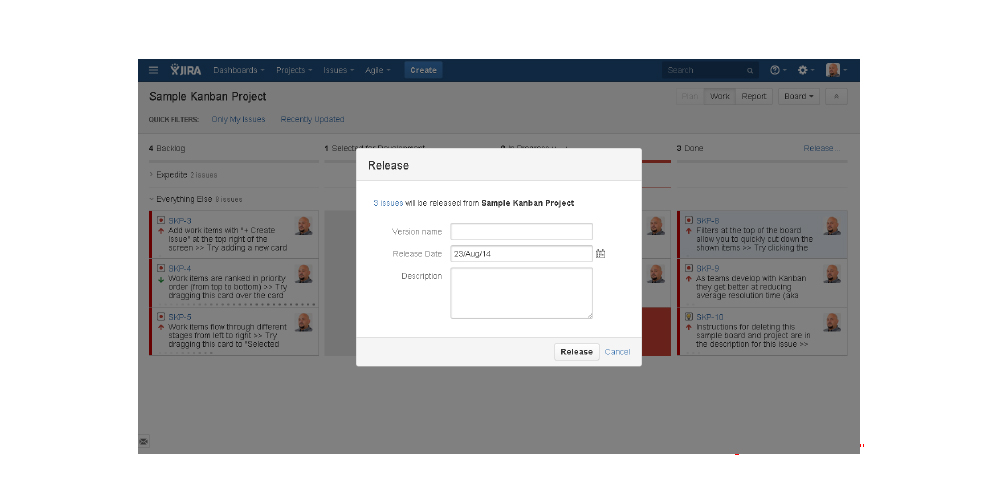Click the feedback envelope icon at bottom left
Image resolution: width=1000 pixels, height=503 pixels.
pos(144,441)
